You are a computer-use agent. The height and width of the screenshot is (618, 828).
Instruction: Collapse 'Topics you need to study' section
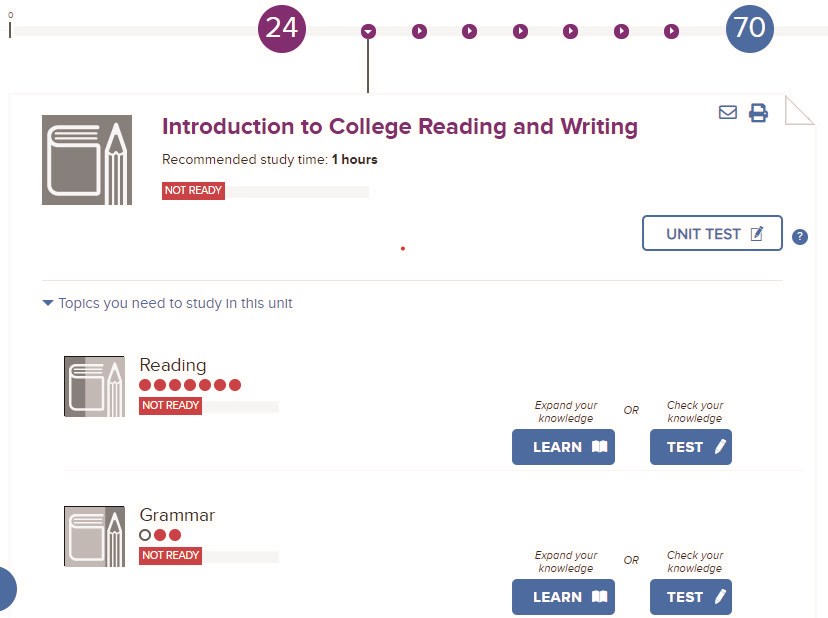(167, 303)
